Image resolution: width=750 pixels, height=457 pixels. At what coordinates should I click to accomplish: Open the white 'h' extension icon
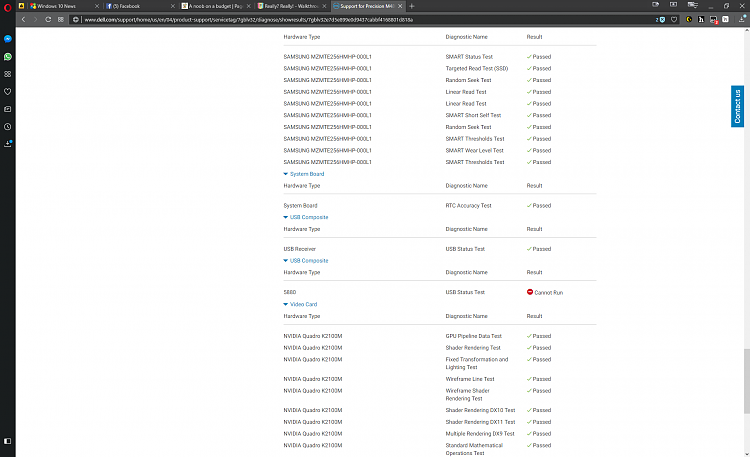[726, 20]
